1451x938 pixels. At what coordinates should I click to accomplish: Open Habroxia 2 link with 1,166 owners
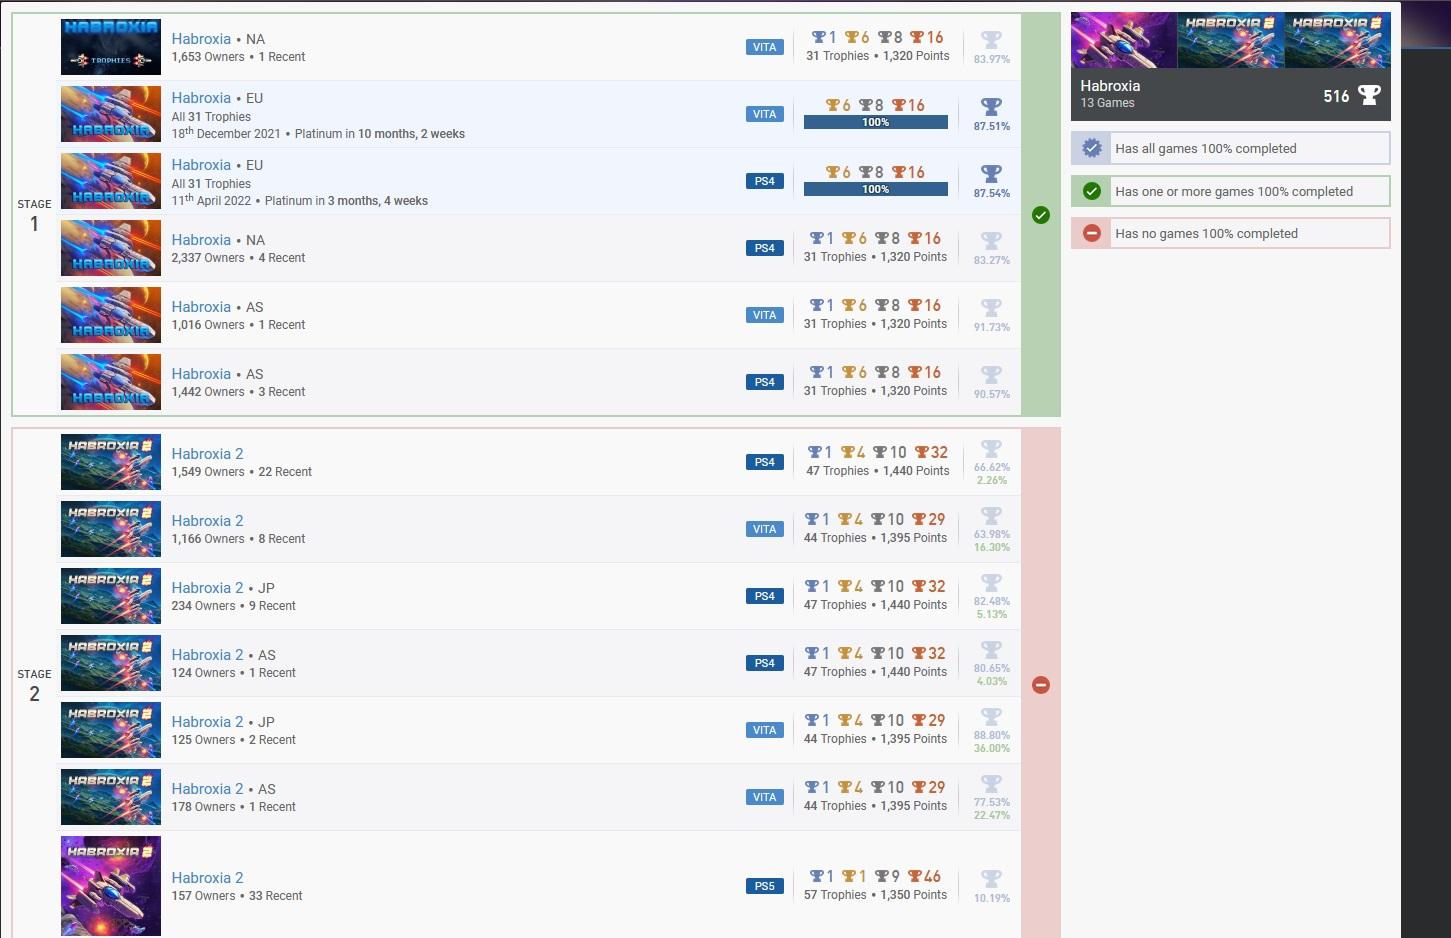(207, 521)
